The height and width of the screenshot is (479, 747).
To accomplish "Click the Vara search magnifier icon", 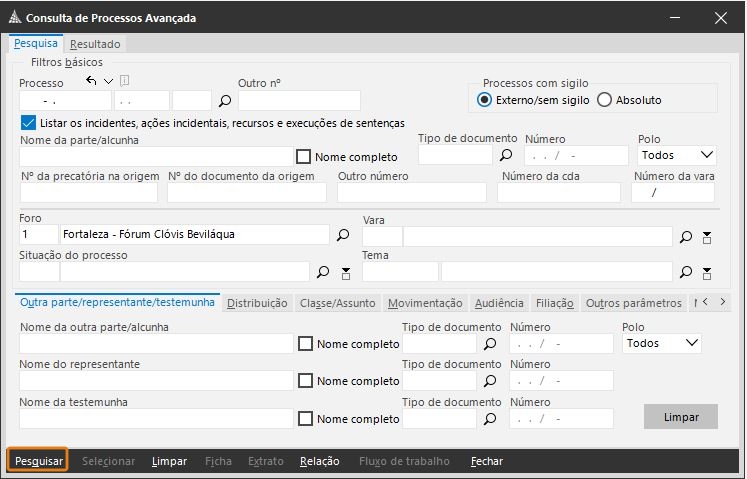I will coord(686,236).
